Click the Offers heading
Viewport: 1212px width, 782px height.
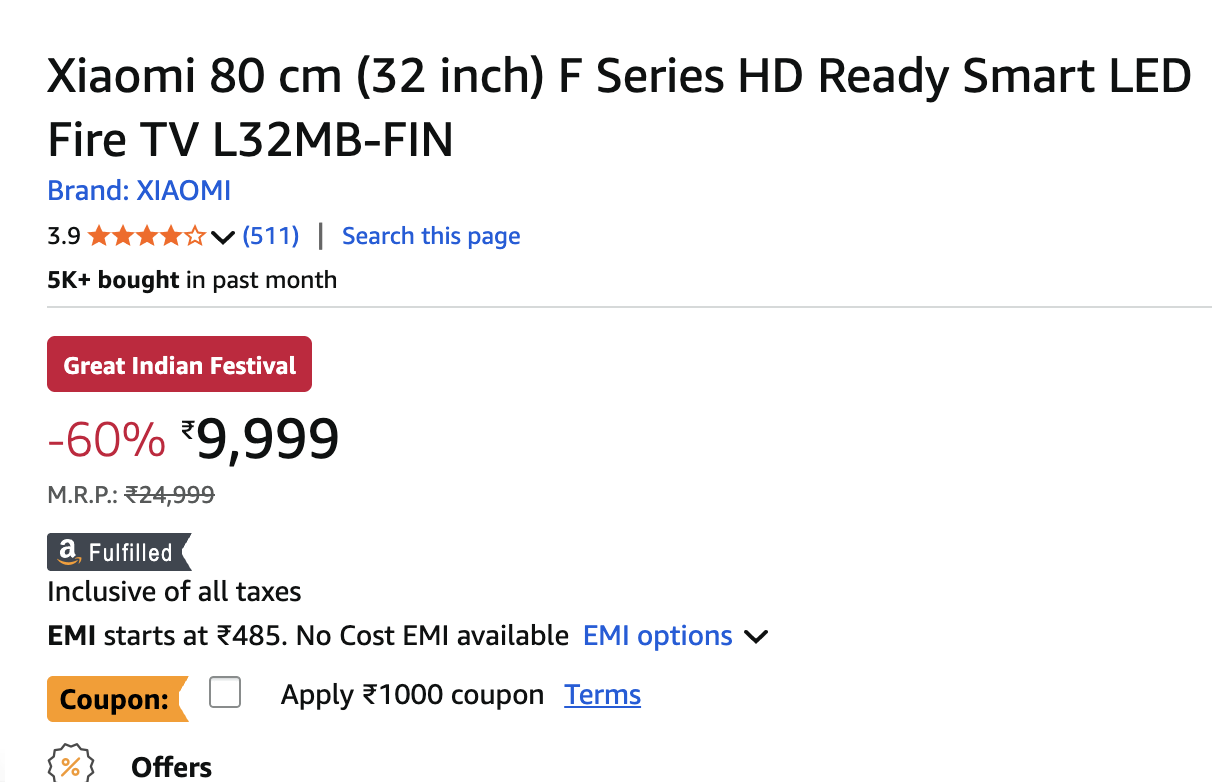(x=172, y=767)
